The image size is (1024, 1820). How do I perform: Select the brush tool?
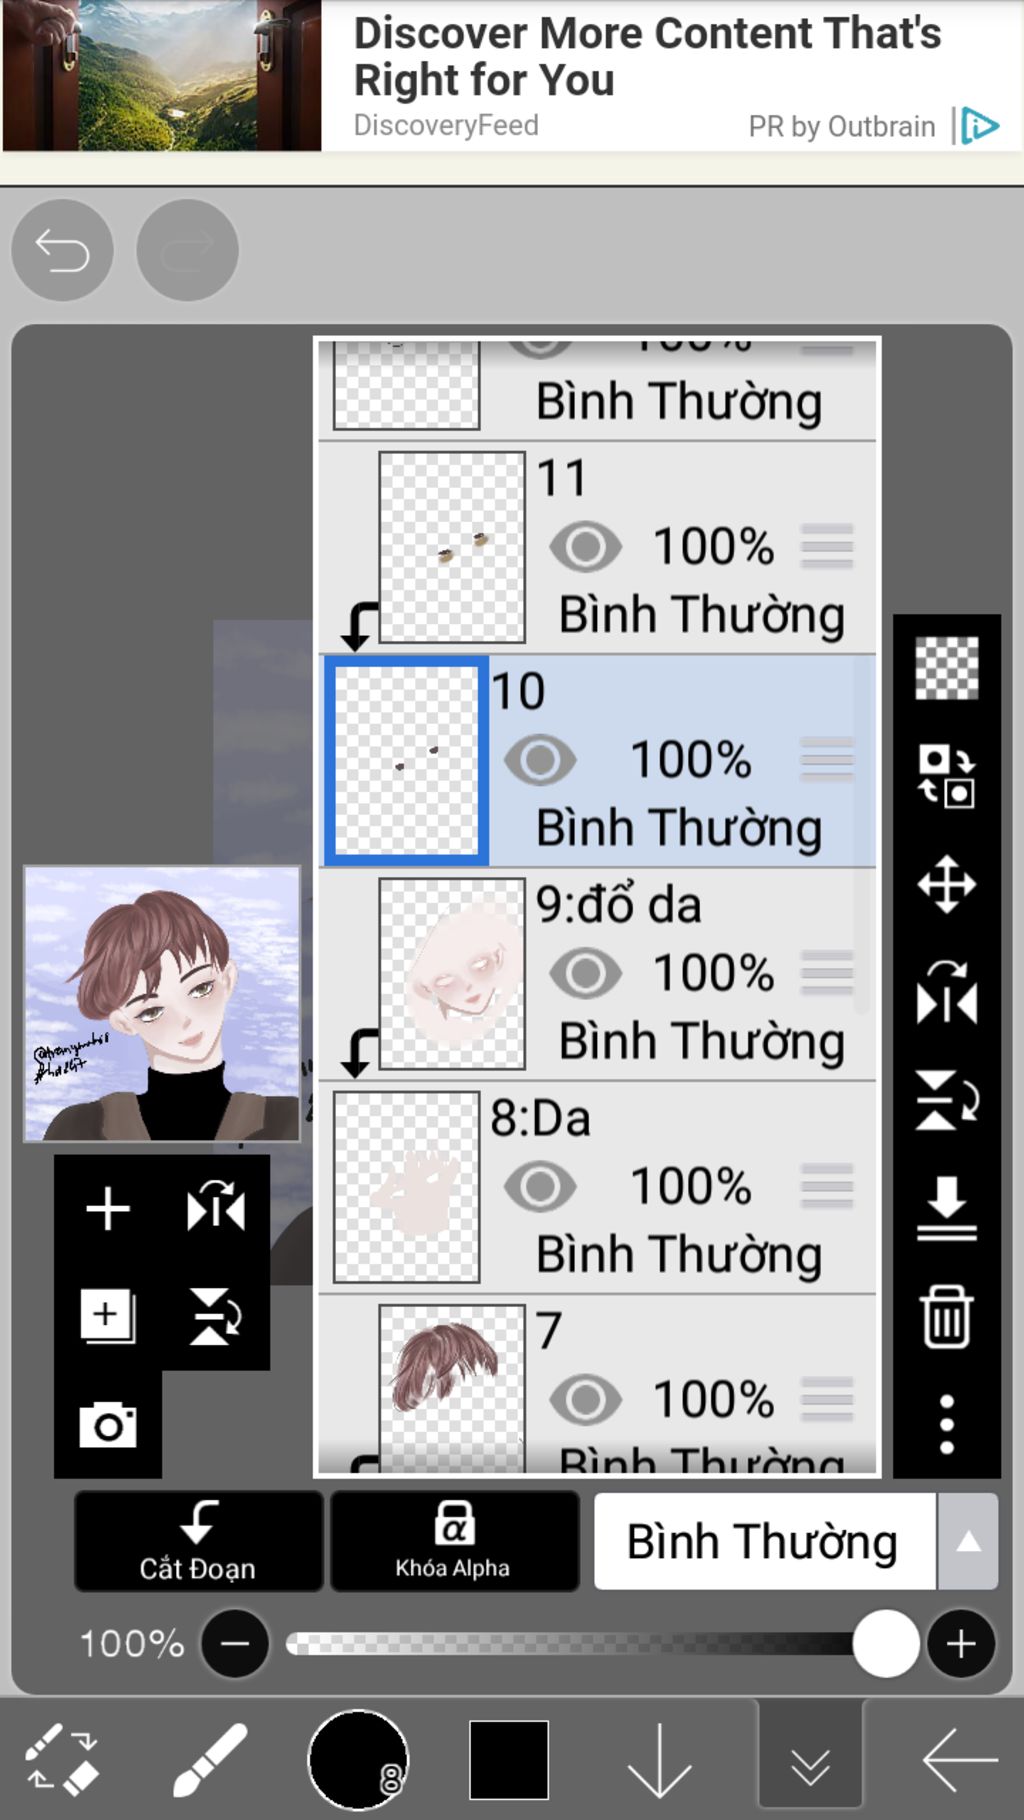(x=210, y=1760)
